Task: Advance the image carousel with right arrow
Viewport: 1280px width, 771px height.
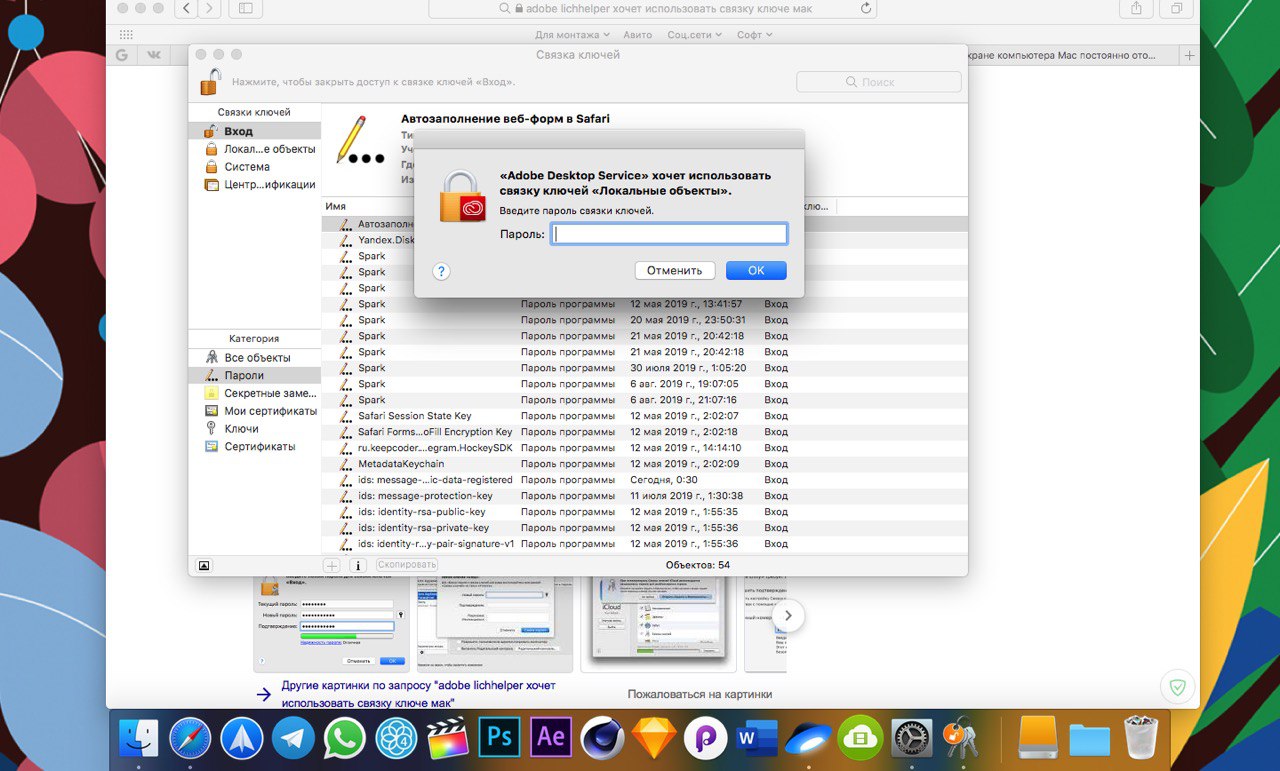Action: coord(788,615)
